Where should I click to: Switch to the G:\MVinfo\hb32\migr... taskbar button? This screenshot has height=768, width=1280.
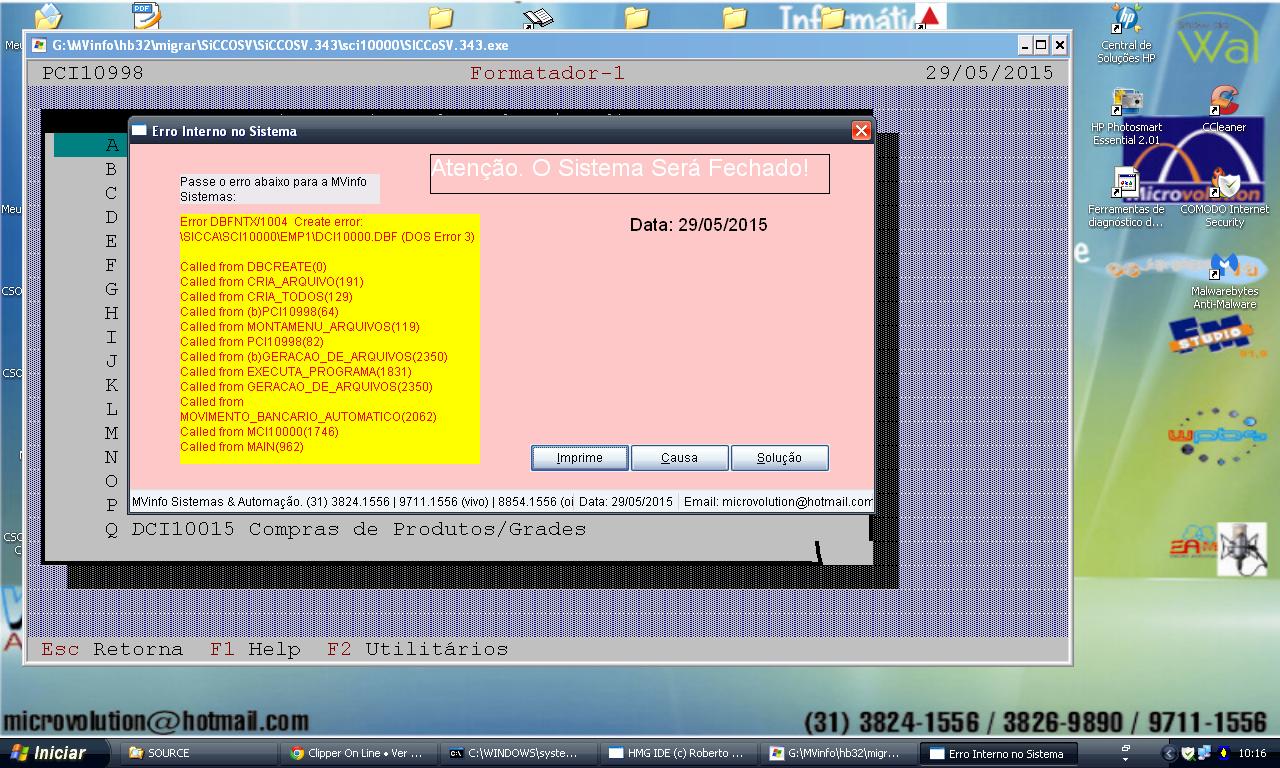click(840, 753)
